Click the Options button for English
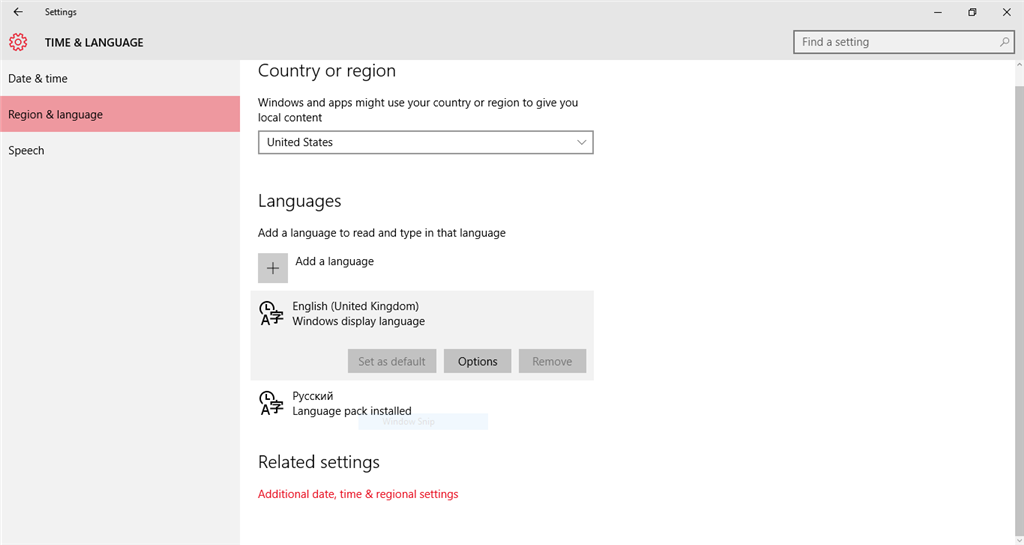Screen dimensions: 1024x545 click(477, 361)
